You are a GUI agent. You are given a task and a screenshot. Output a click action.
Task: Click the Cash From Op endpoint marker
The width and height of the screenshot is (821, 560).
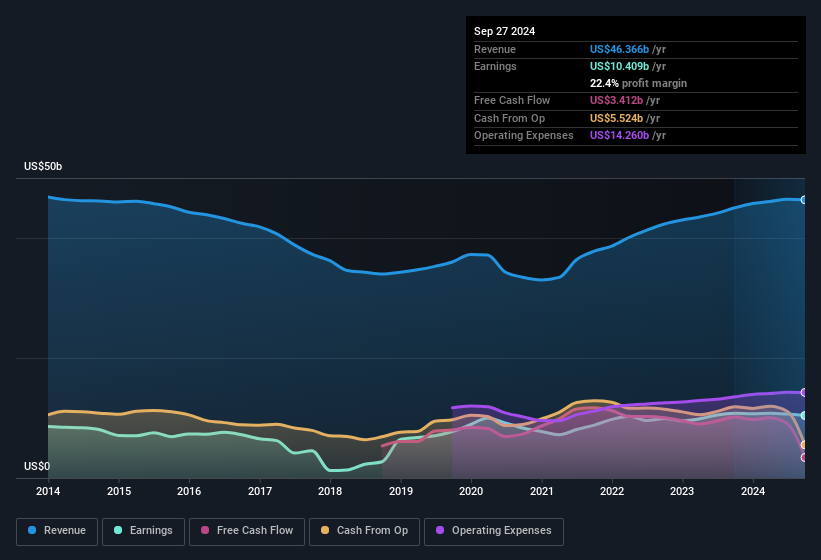click(x=804, y=445)
